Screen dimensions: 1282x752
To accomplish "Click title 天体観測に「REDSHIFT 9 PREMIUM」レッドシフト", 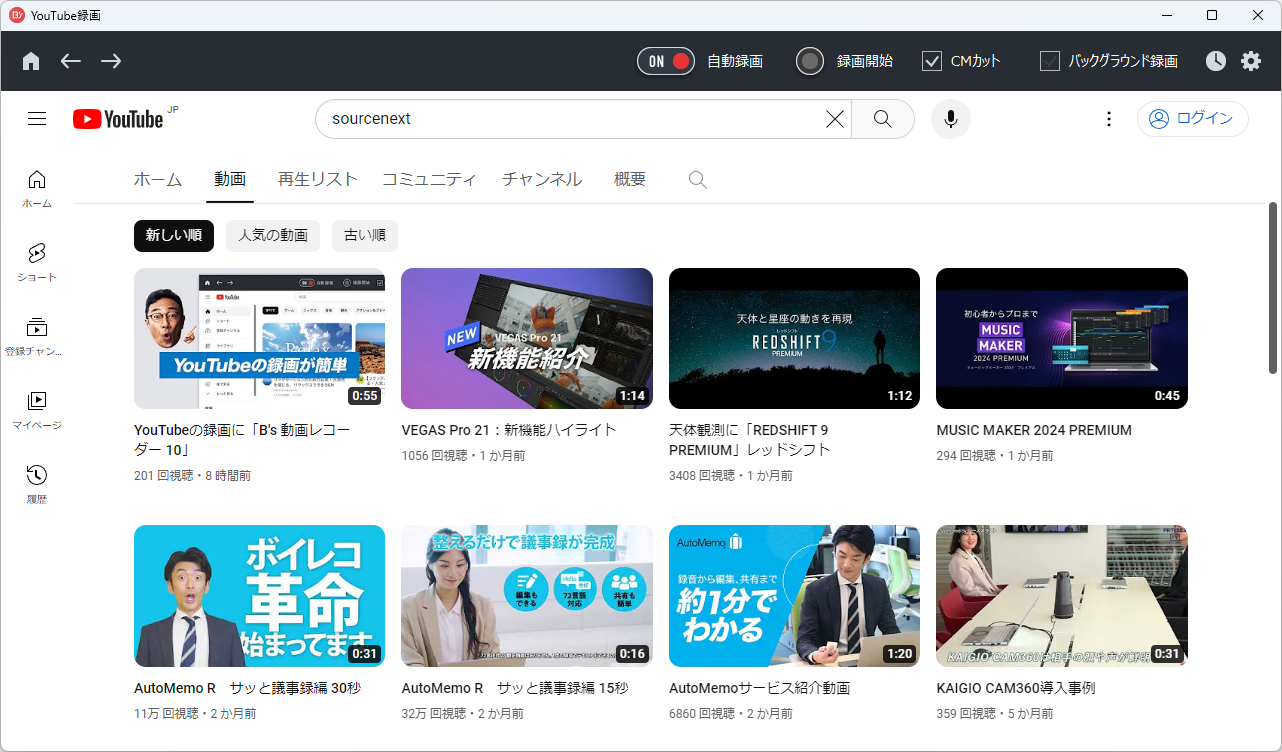I will pos(750,440).
